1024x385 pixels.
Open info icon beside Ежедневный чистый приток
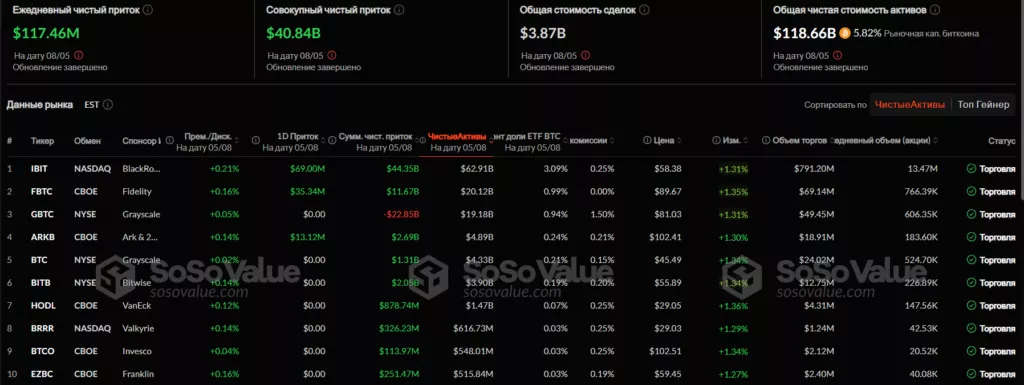[x=148, y=10]
